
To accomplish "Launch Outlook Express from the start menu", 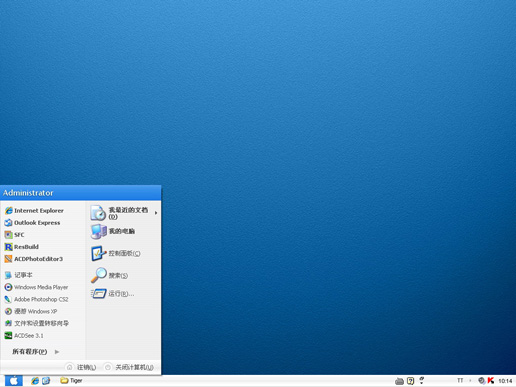I will (32, 223).
